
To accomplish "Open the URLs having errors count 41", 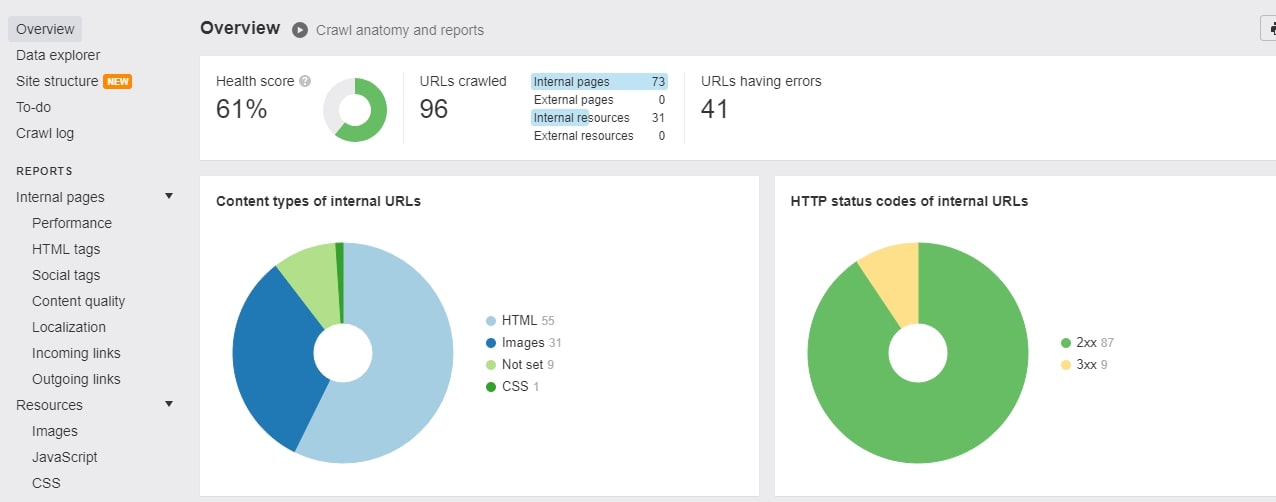I will (715, 109).
